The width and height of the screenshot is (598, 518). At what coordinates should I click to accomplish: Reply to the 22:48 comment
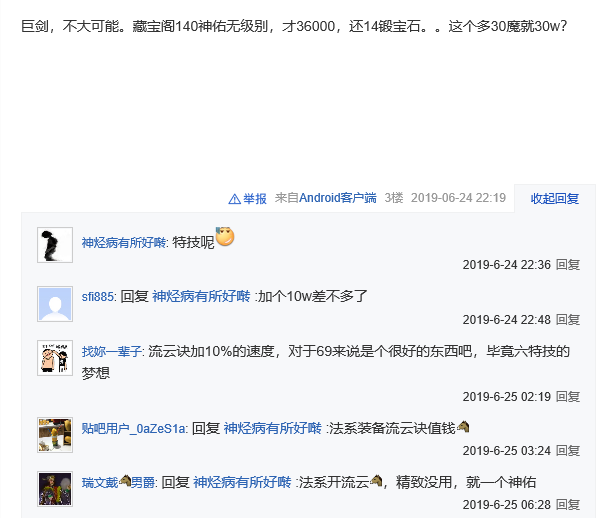(x=568, y=320)
